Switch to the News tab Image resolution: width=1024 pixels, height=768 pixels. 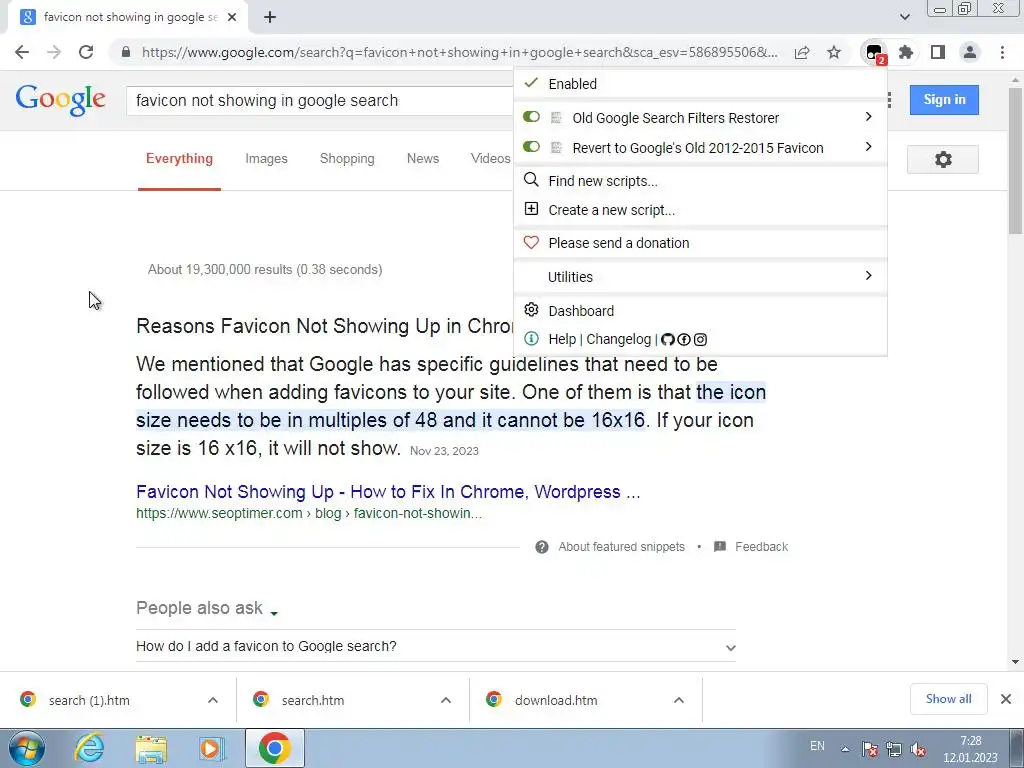tap(423, 159)
